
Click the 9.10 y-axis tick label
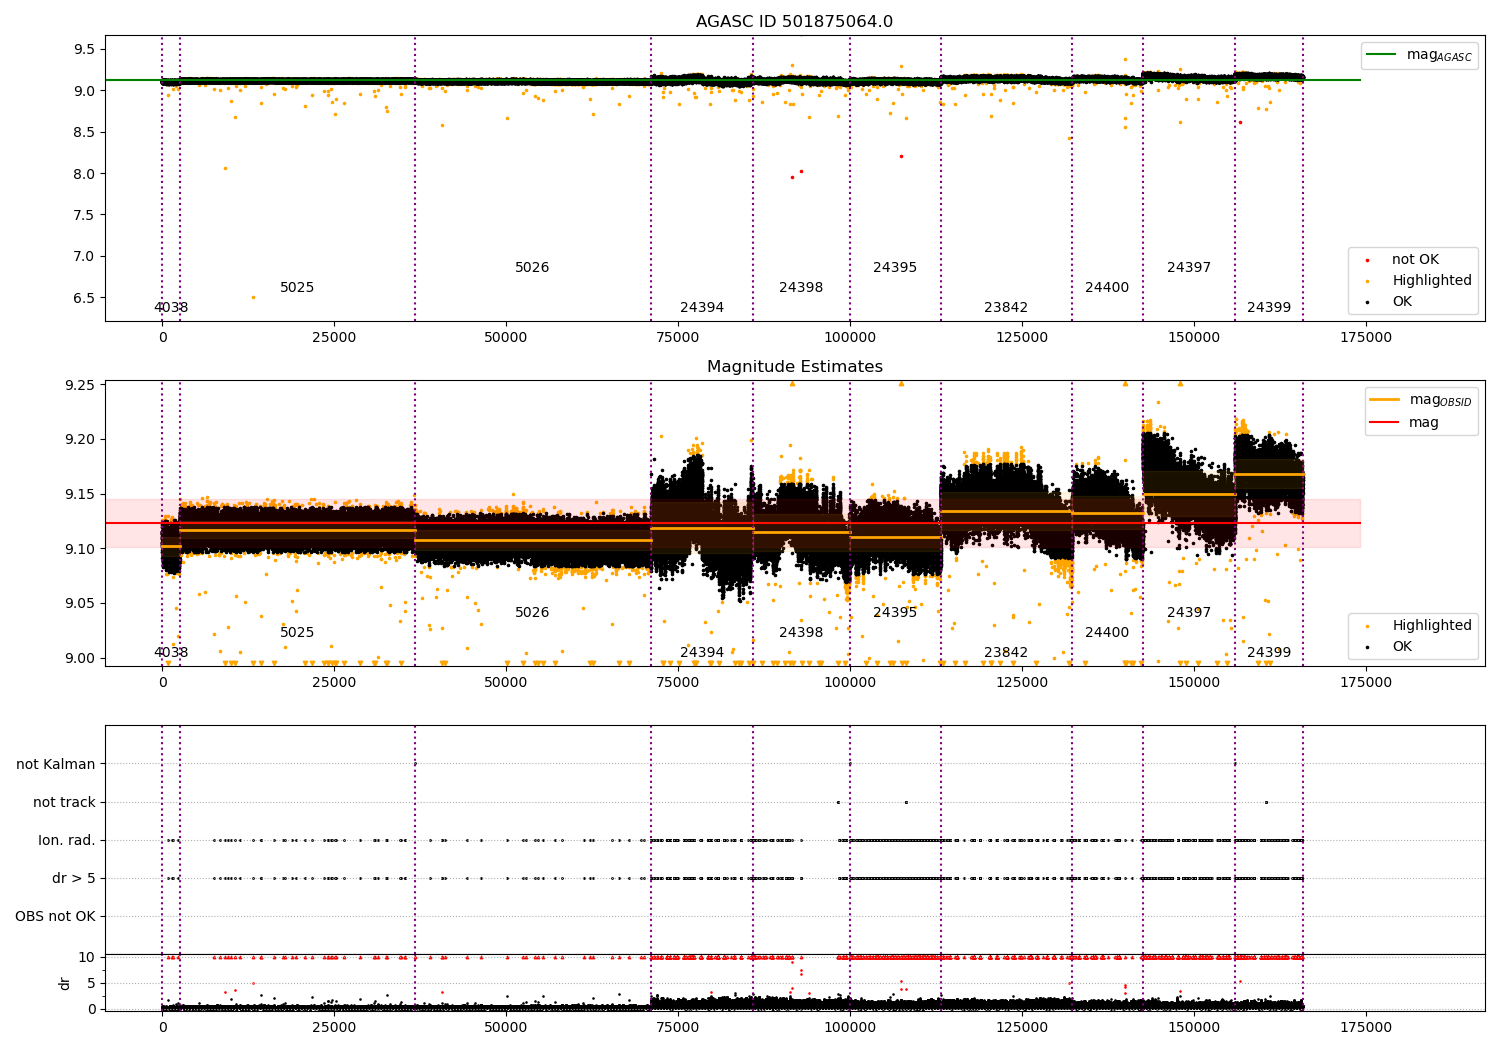pyautogui.click(x=80, y=550)
